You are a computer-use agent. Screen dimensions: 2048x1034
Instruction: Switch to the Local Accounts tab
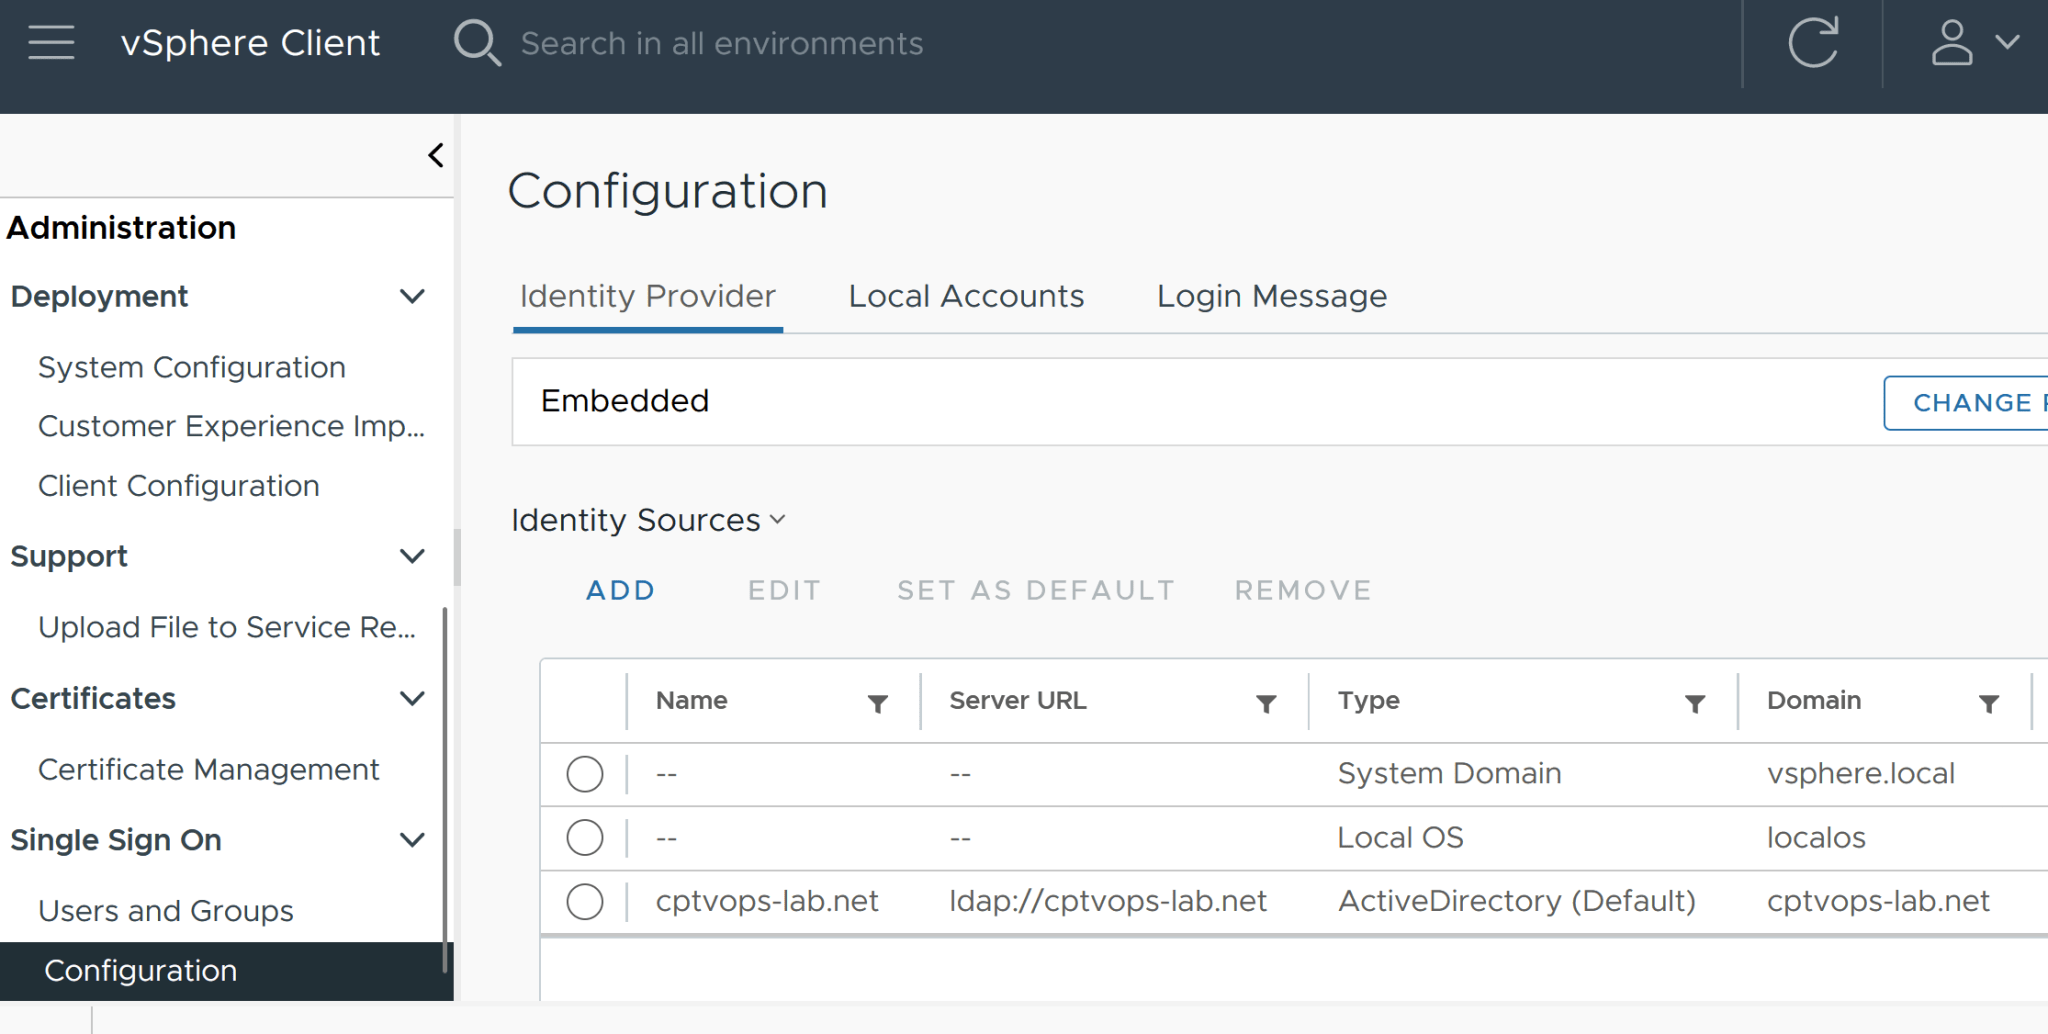965,296
